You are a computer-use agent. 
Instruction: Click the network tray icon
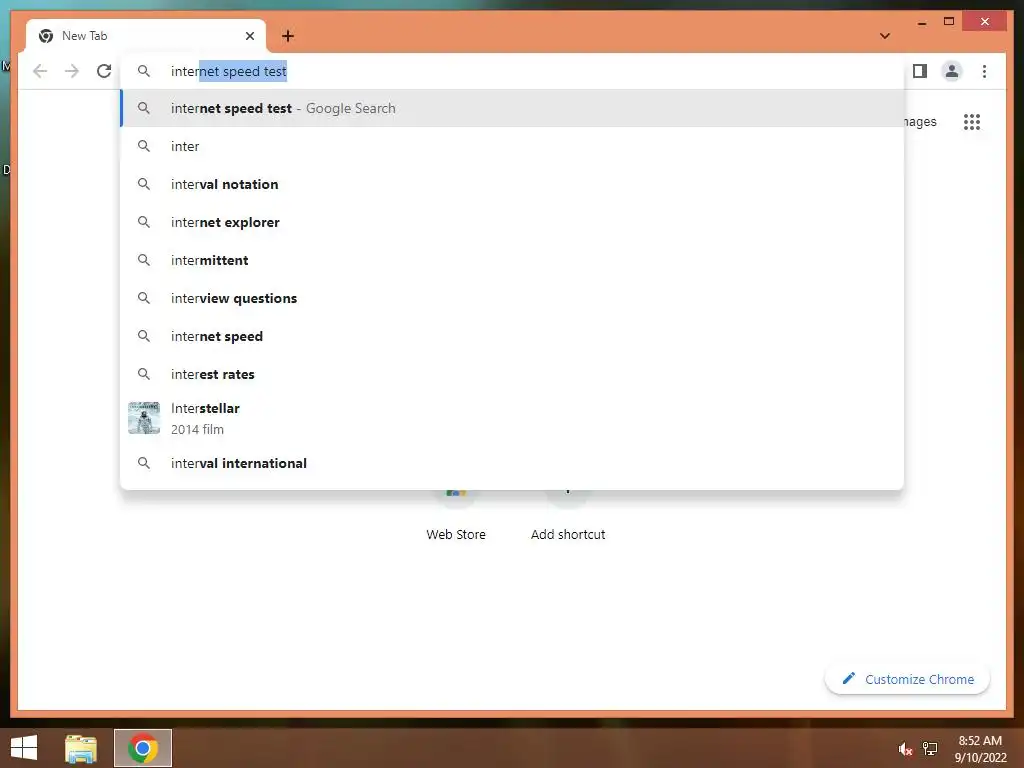tap(930, 748)
